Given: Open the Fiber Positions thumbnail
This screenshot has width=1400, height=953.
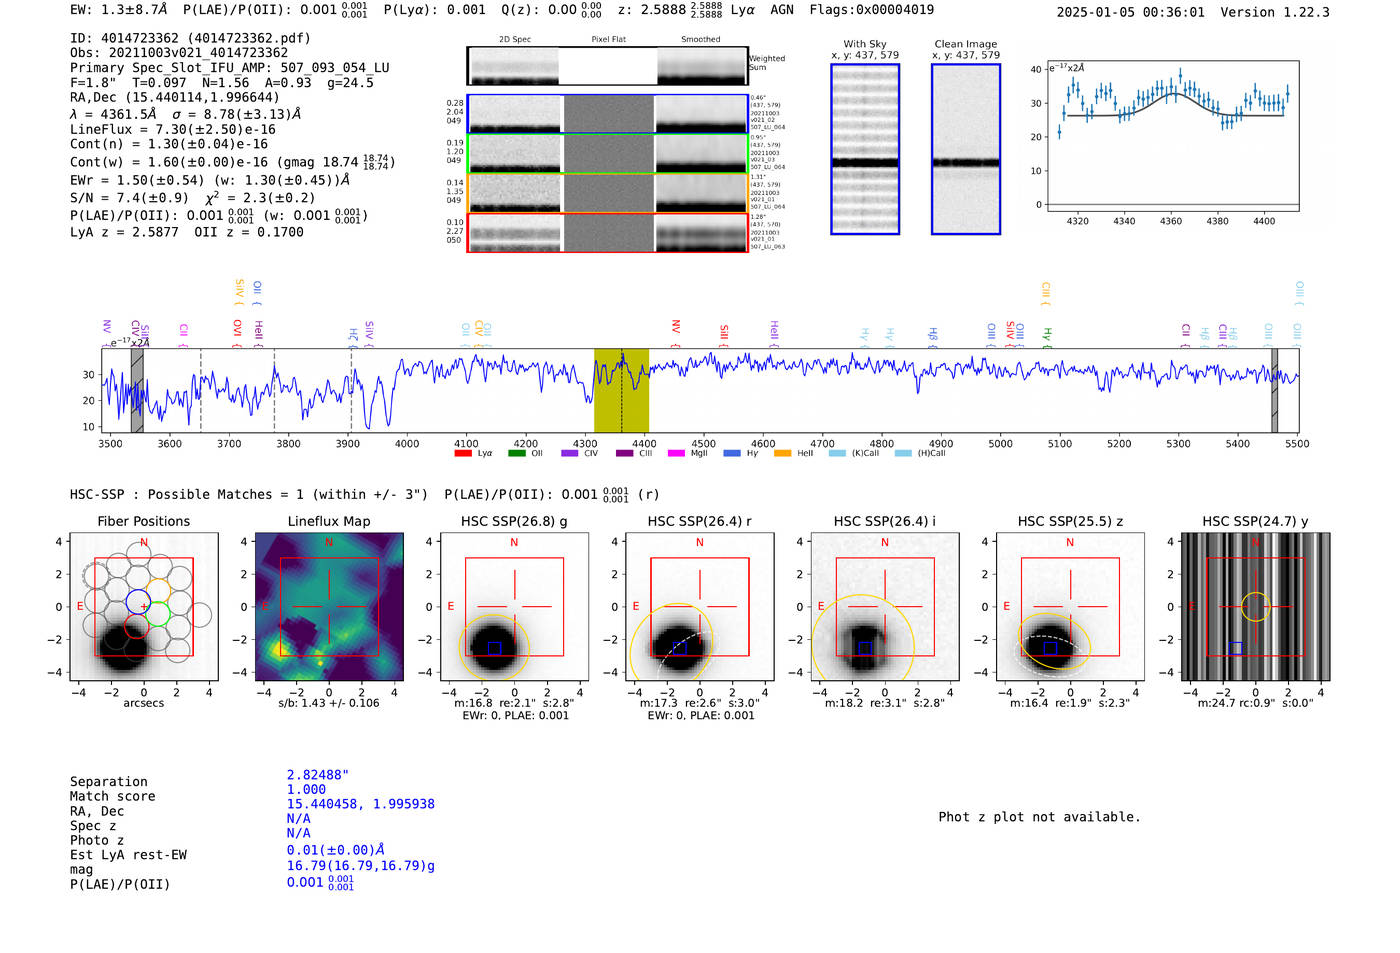Looking at the screenshot, I should pyautogui.click(x=144, y=606).
